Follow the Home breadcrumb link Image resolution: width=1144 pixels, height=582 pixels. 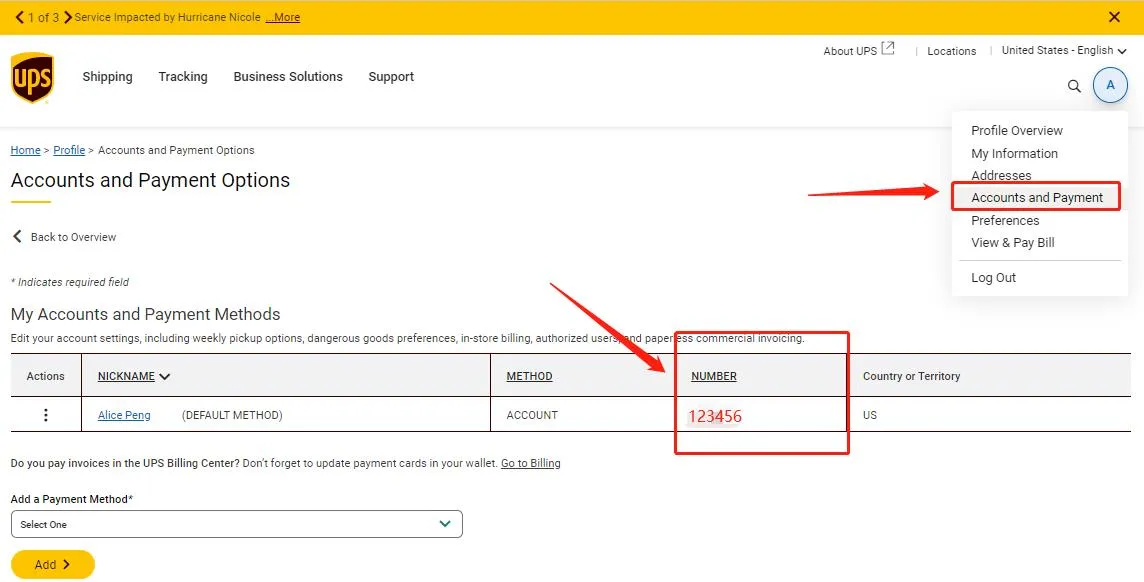click(26, 150)
